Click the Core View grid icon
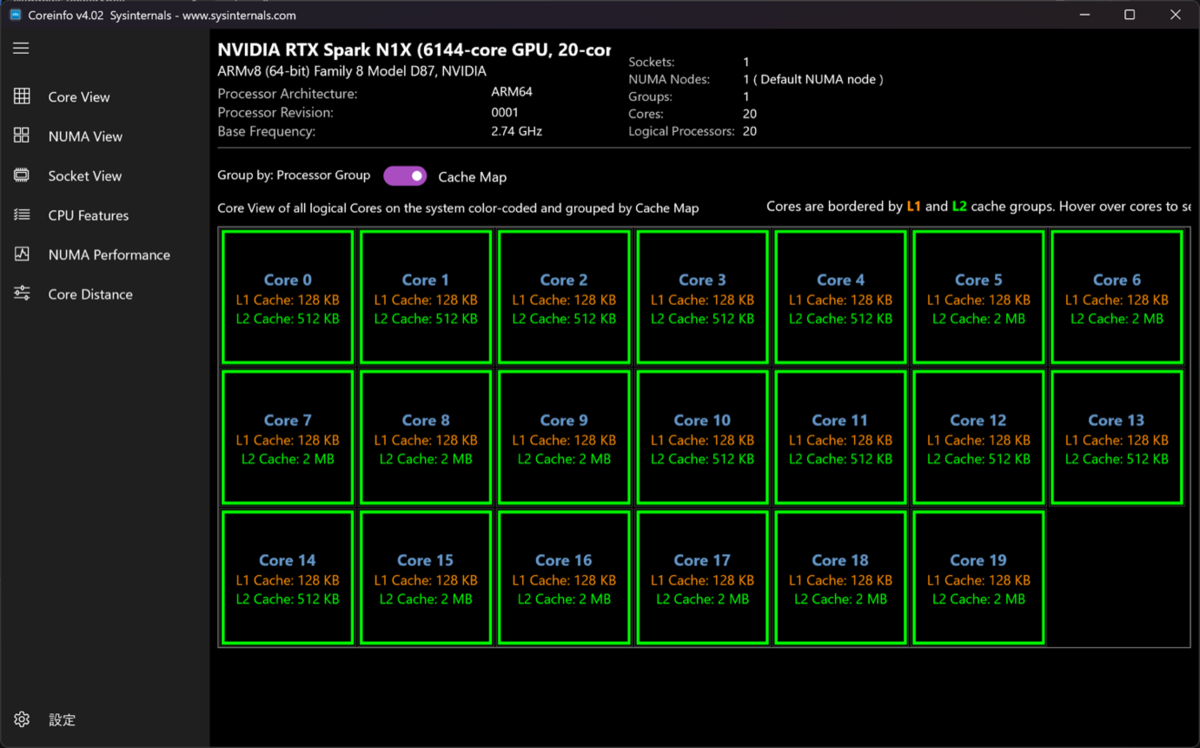Viewport: 1200px width, 748px height. pyautogui.click(x=21, y=96)
